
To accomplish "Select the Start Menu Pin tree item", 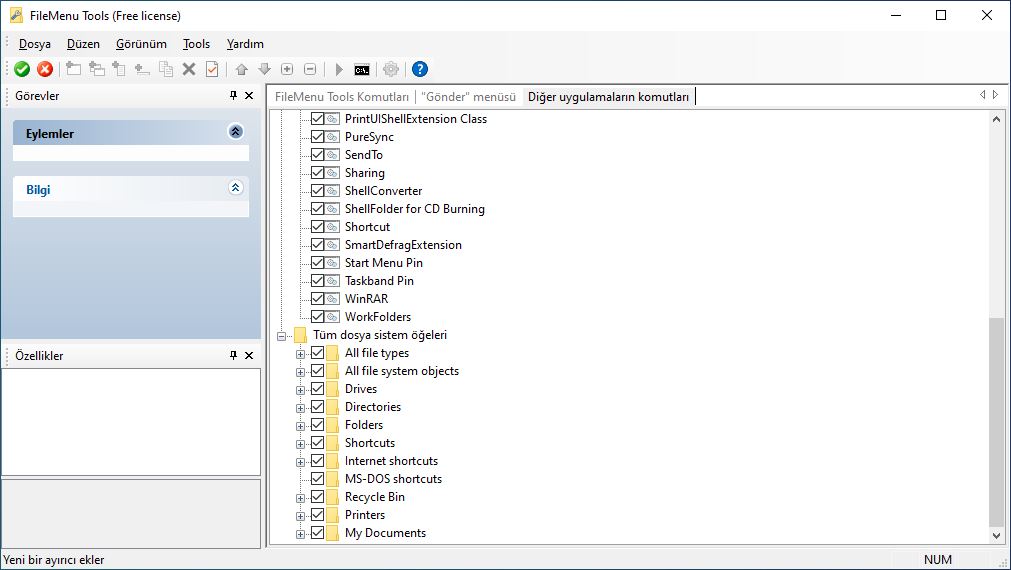I will point(384,263).
